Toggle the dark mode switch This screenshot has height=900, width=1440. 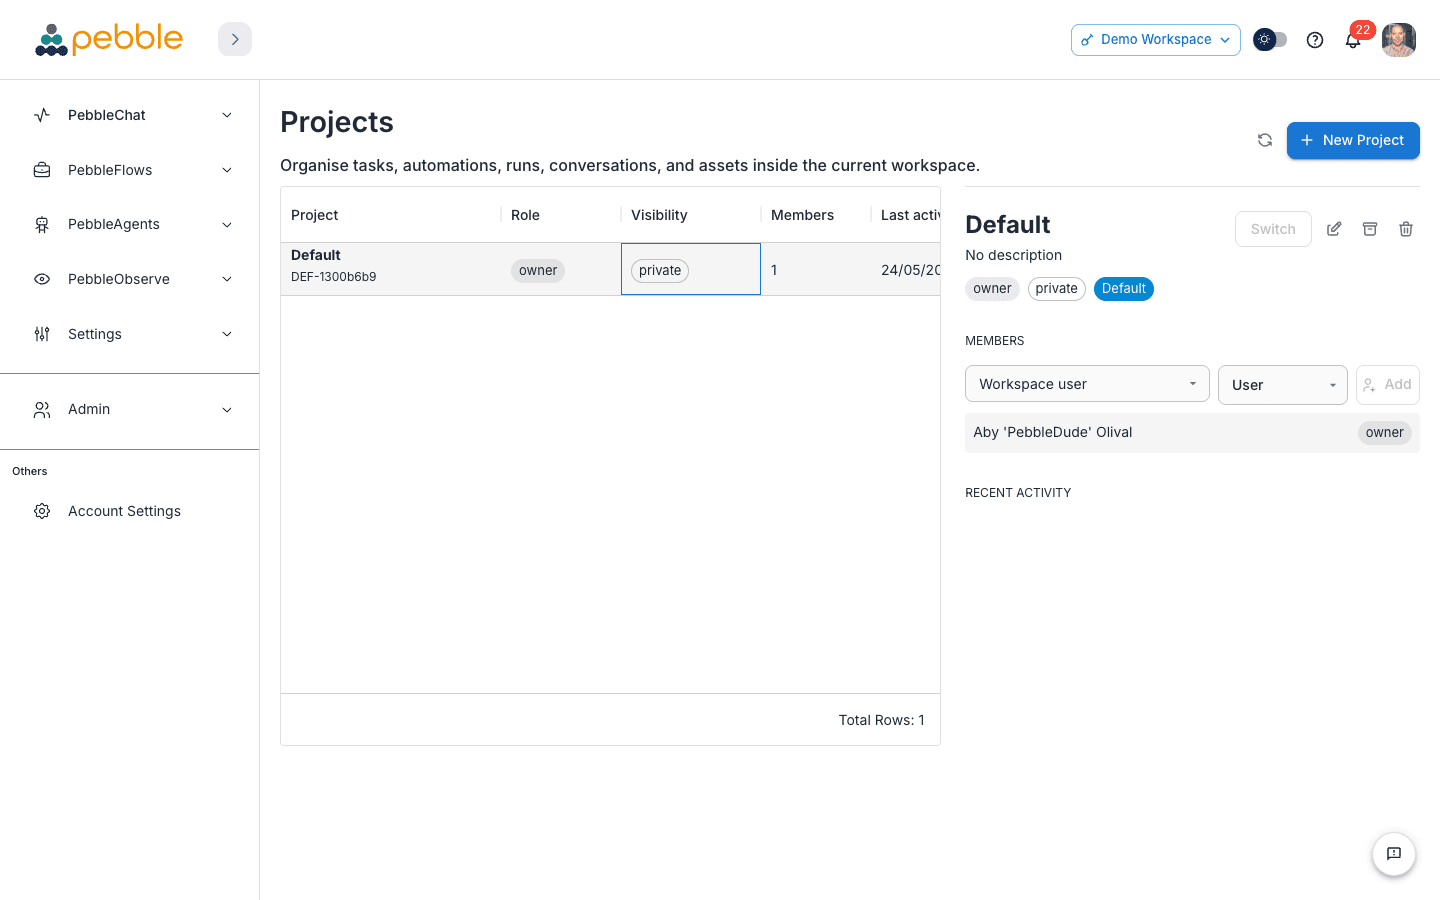point(1270,40)
